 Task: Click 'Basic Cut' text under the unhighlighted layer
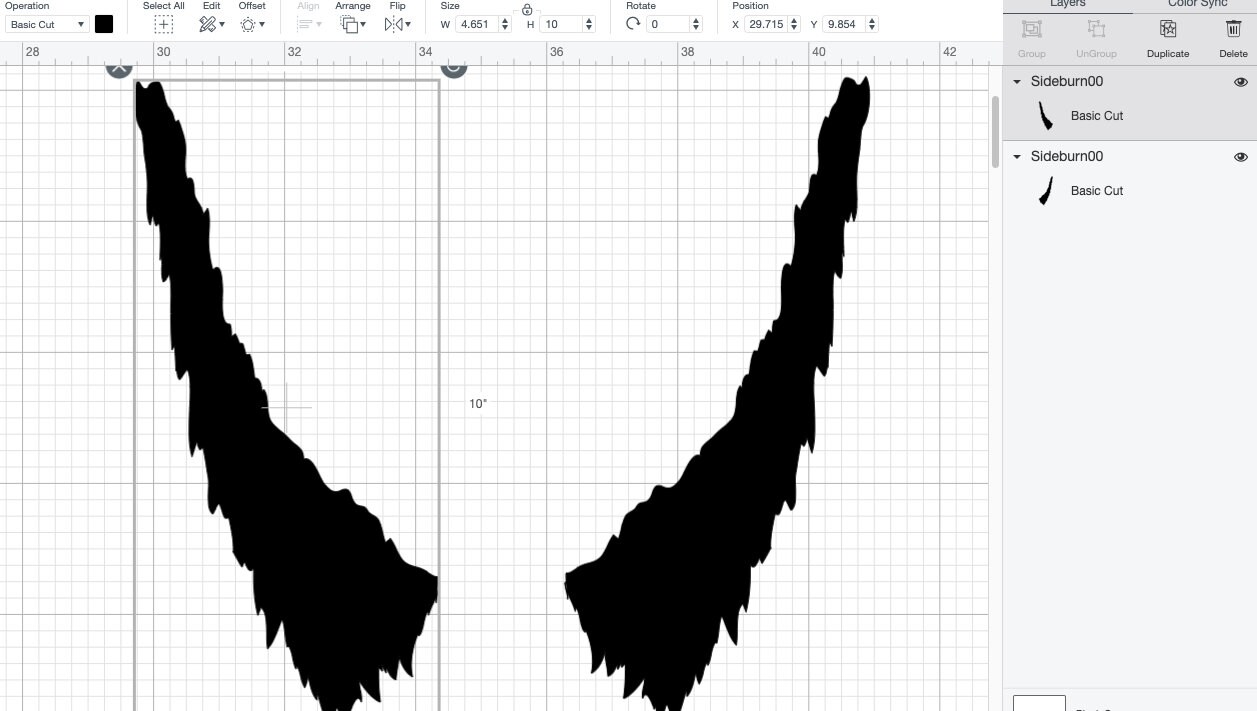[1097, 191]
